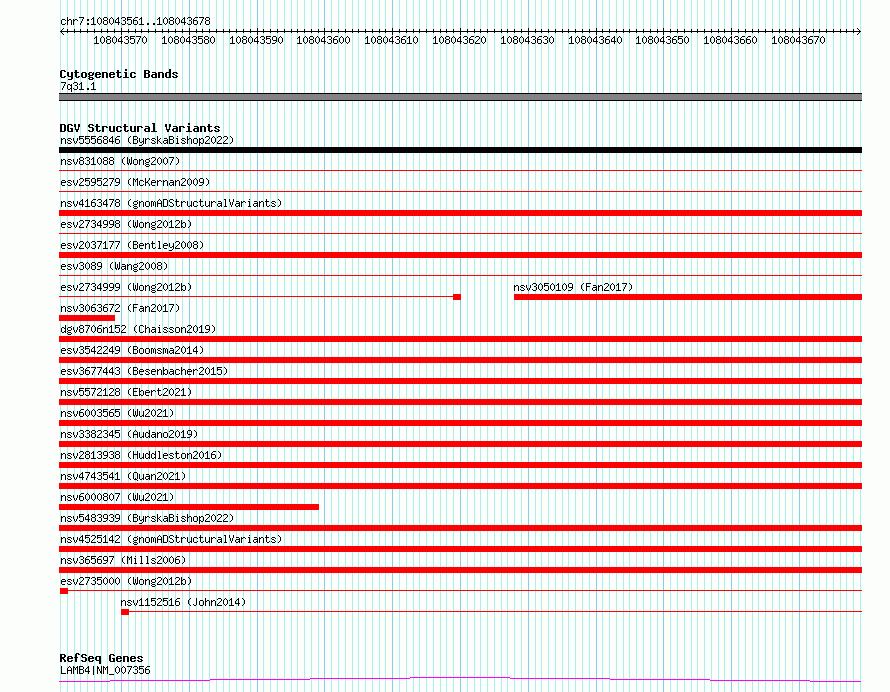Select the Cytogenetic Bands track heading
Image resolution: width=890 pixels, height=692 pixels.
(119, 74)
